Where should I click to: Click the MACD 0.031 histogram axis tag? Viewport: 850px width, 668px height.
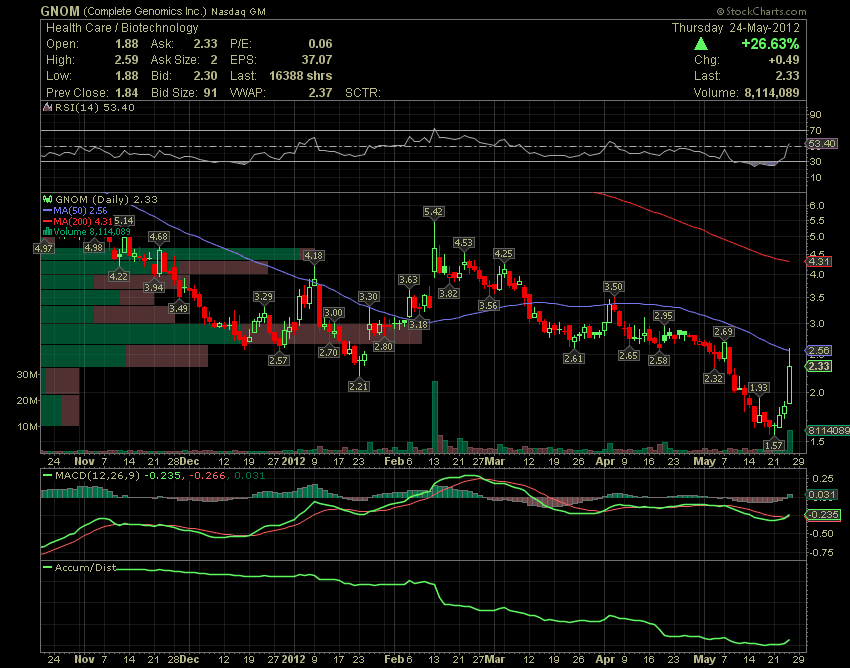coord(822,494)
